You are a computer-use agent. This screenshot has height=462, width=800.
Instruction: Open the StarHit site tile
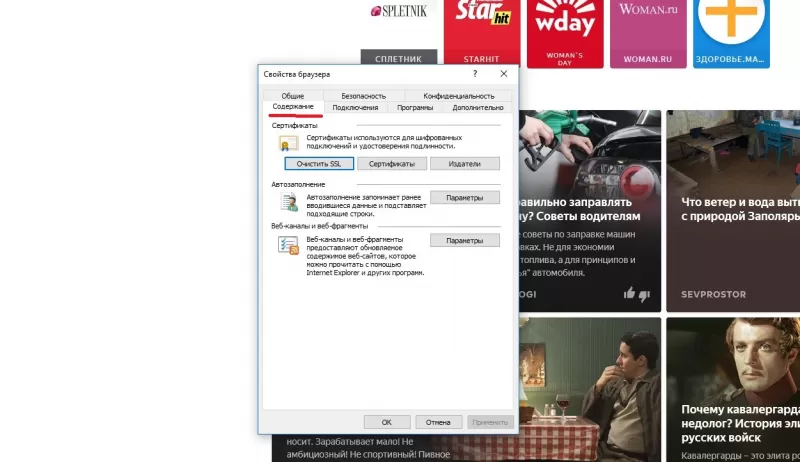(x=482, y=34)
